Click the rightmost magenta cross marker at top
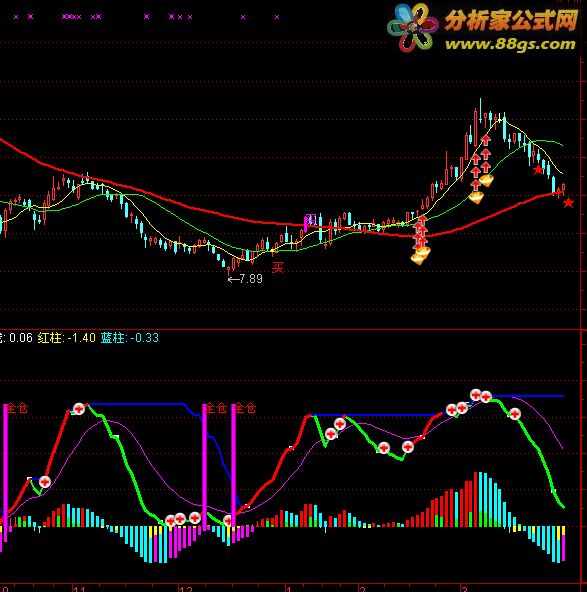 point(277,17)
